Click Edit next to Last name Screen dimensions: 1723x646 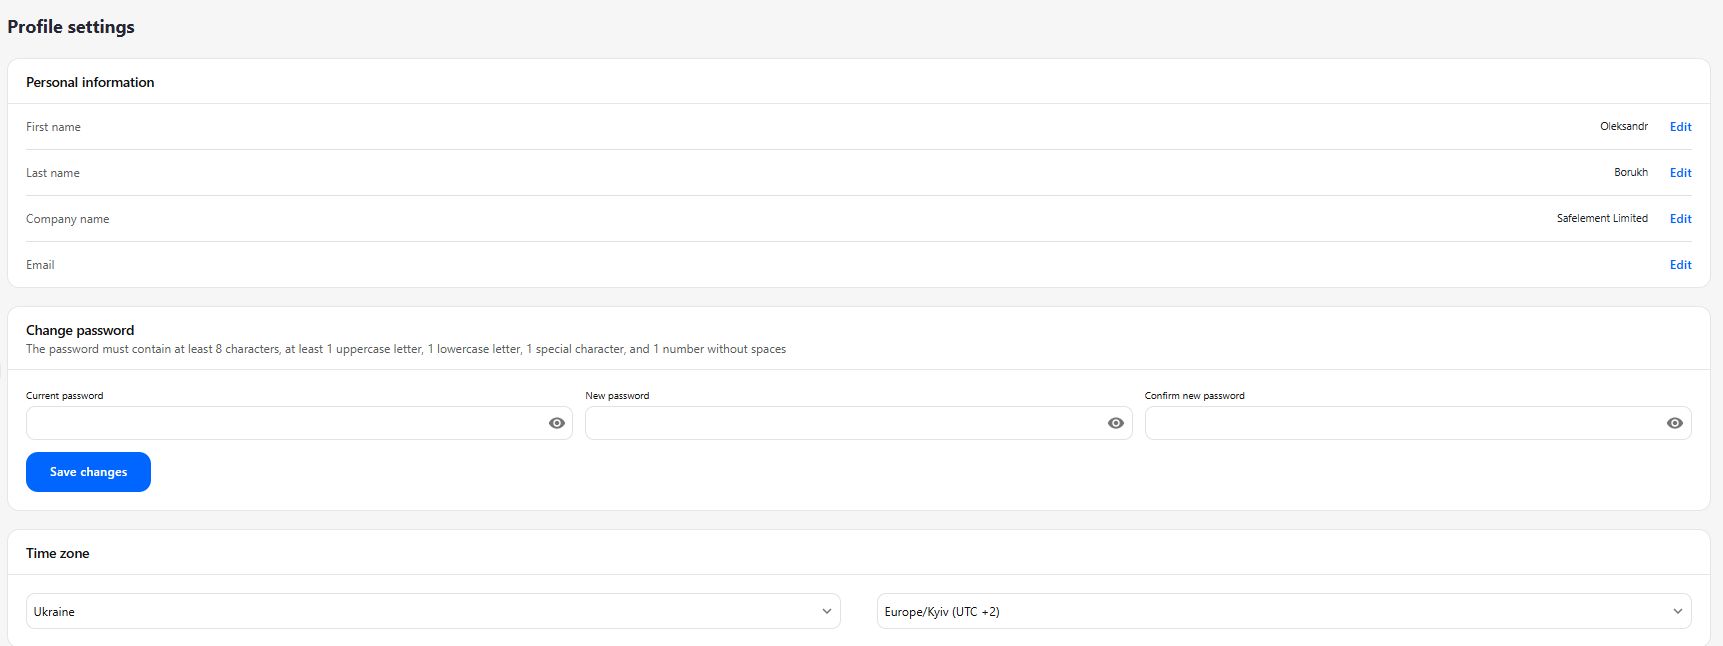tap(1680, 173)
